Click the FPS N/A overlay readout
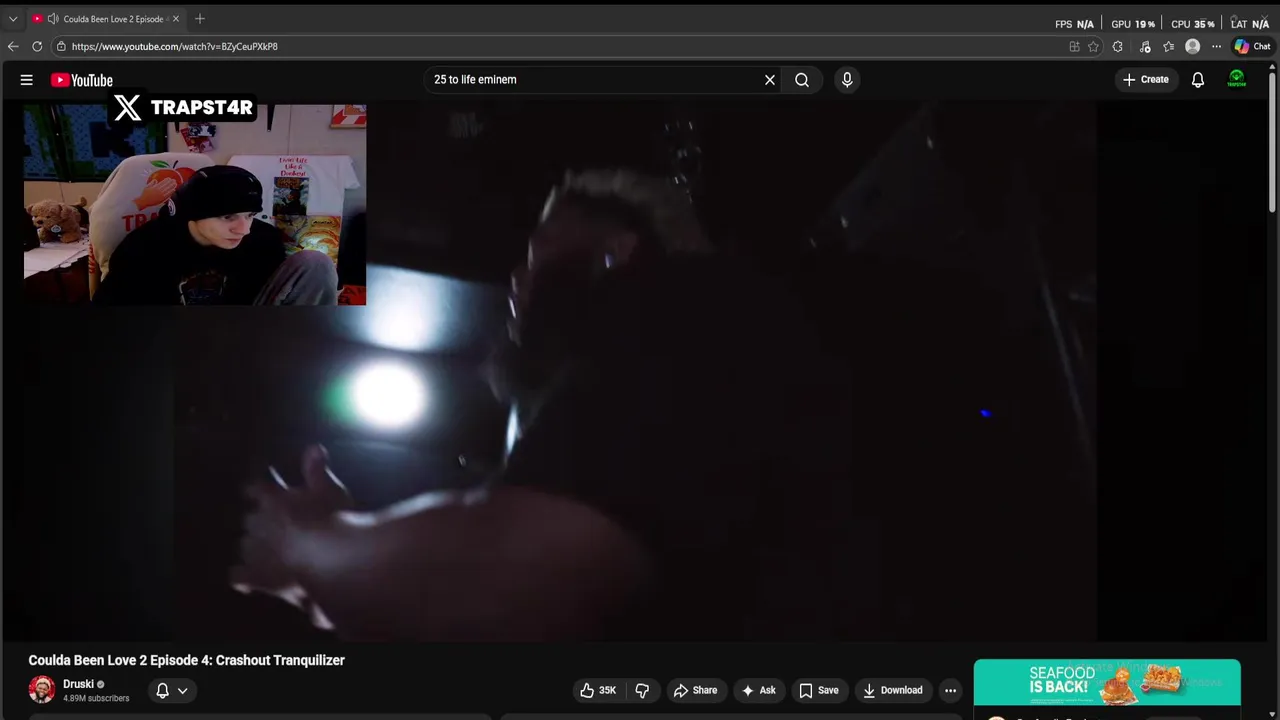 point(1074,24)
